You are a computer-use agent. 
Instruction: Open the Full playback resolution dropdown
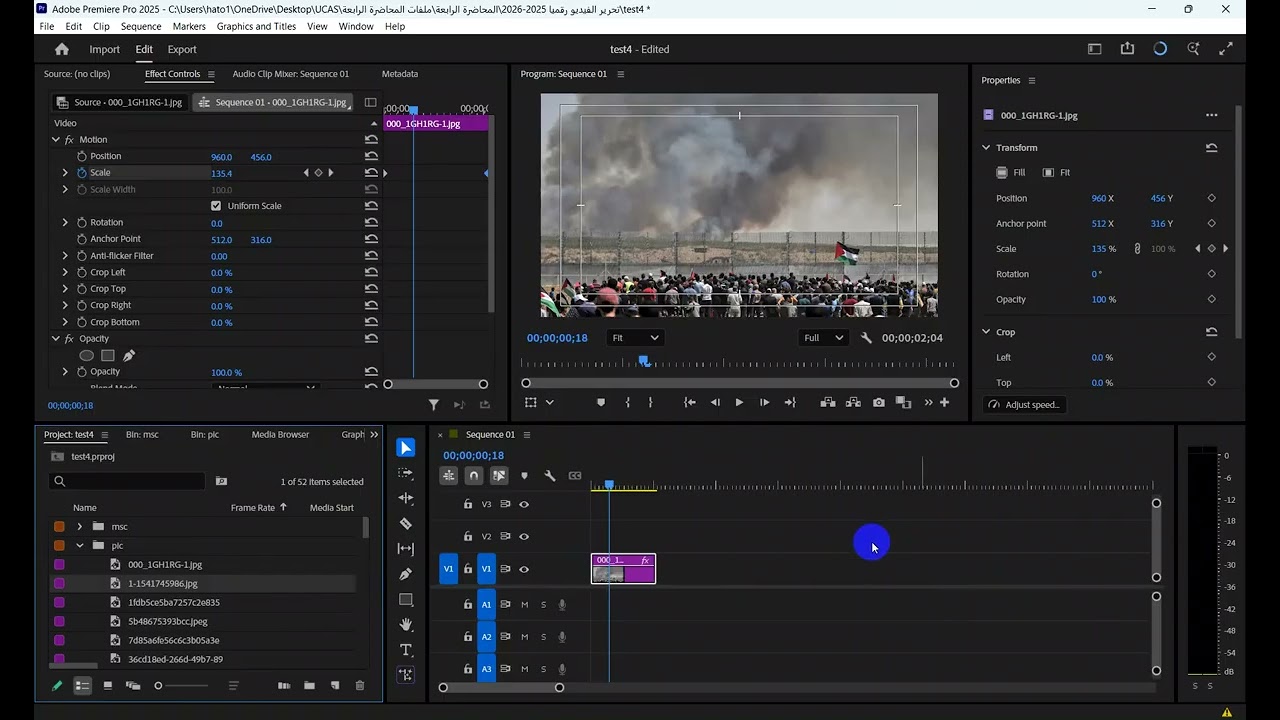pyautogui.click(x=824, y=338)
